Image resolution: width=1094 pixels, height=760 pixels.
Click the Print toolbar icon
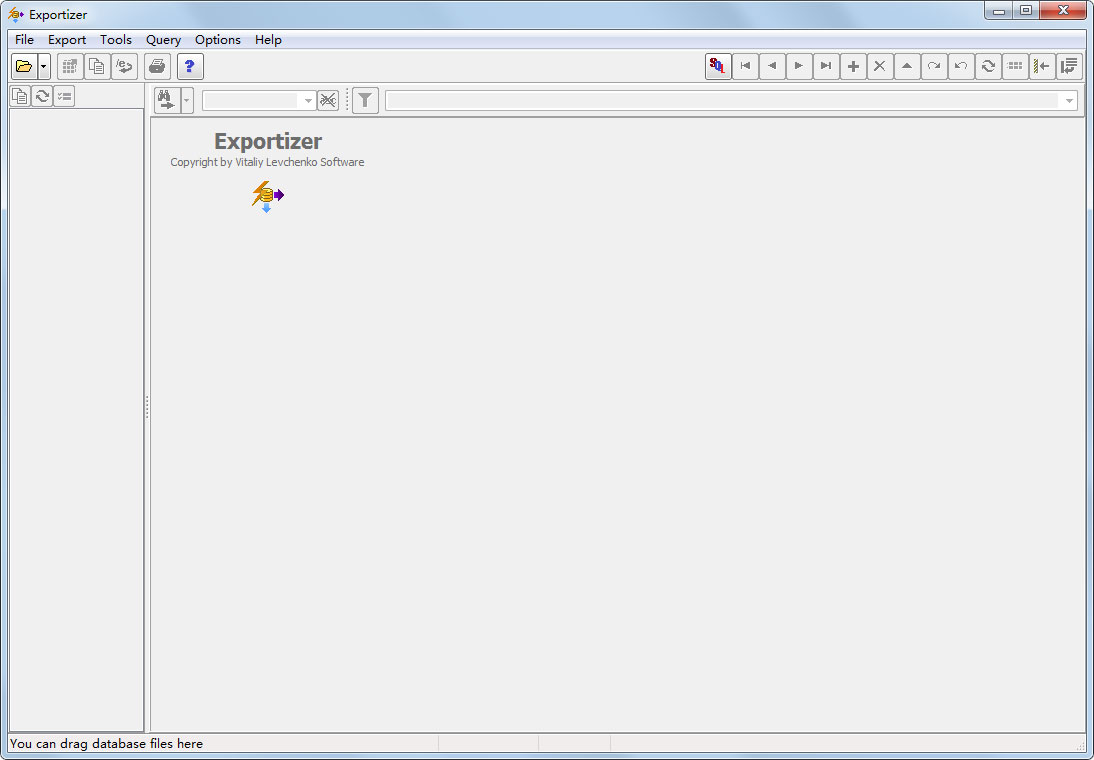[x=157, y=66]
